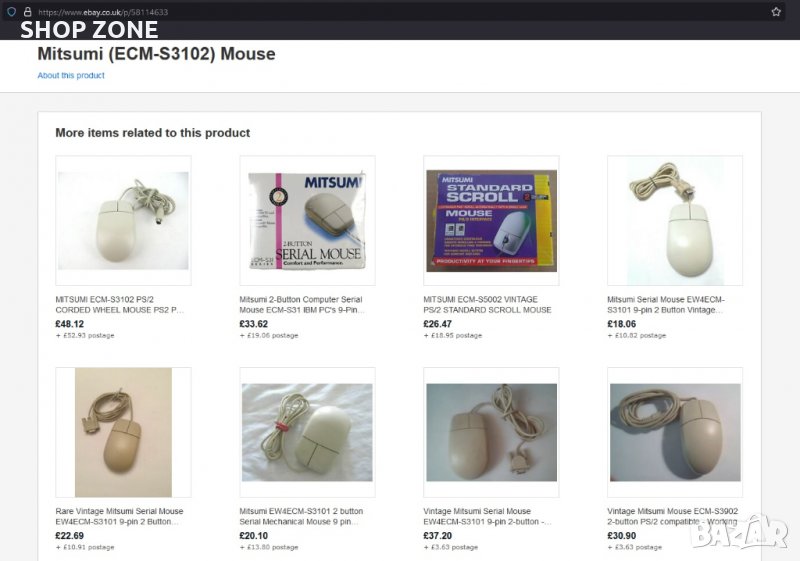This screenshot has width=800, height=561.
Task: Open the Standard Scroll Mouse box thumbnail
Action: coord(491,220)
